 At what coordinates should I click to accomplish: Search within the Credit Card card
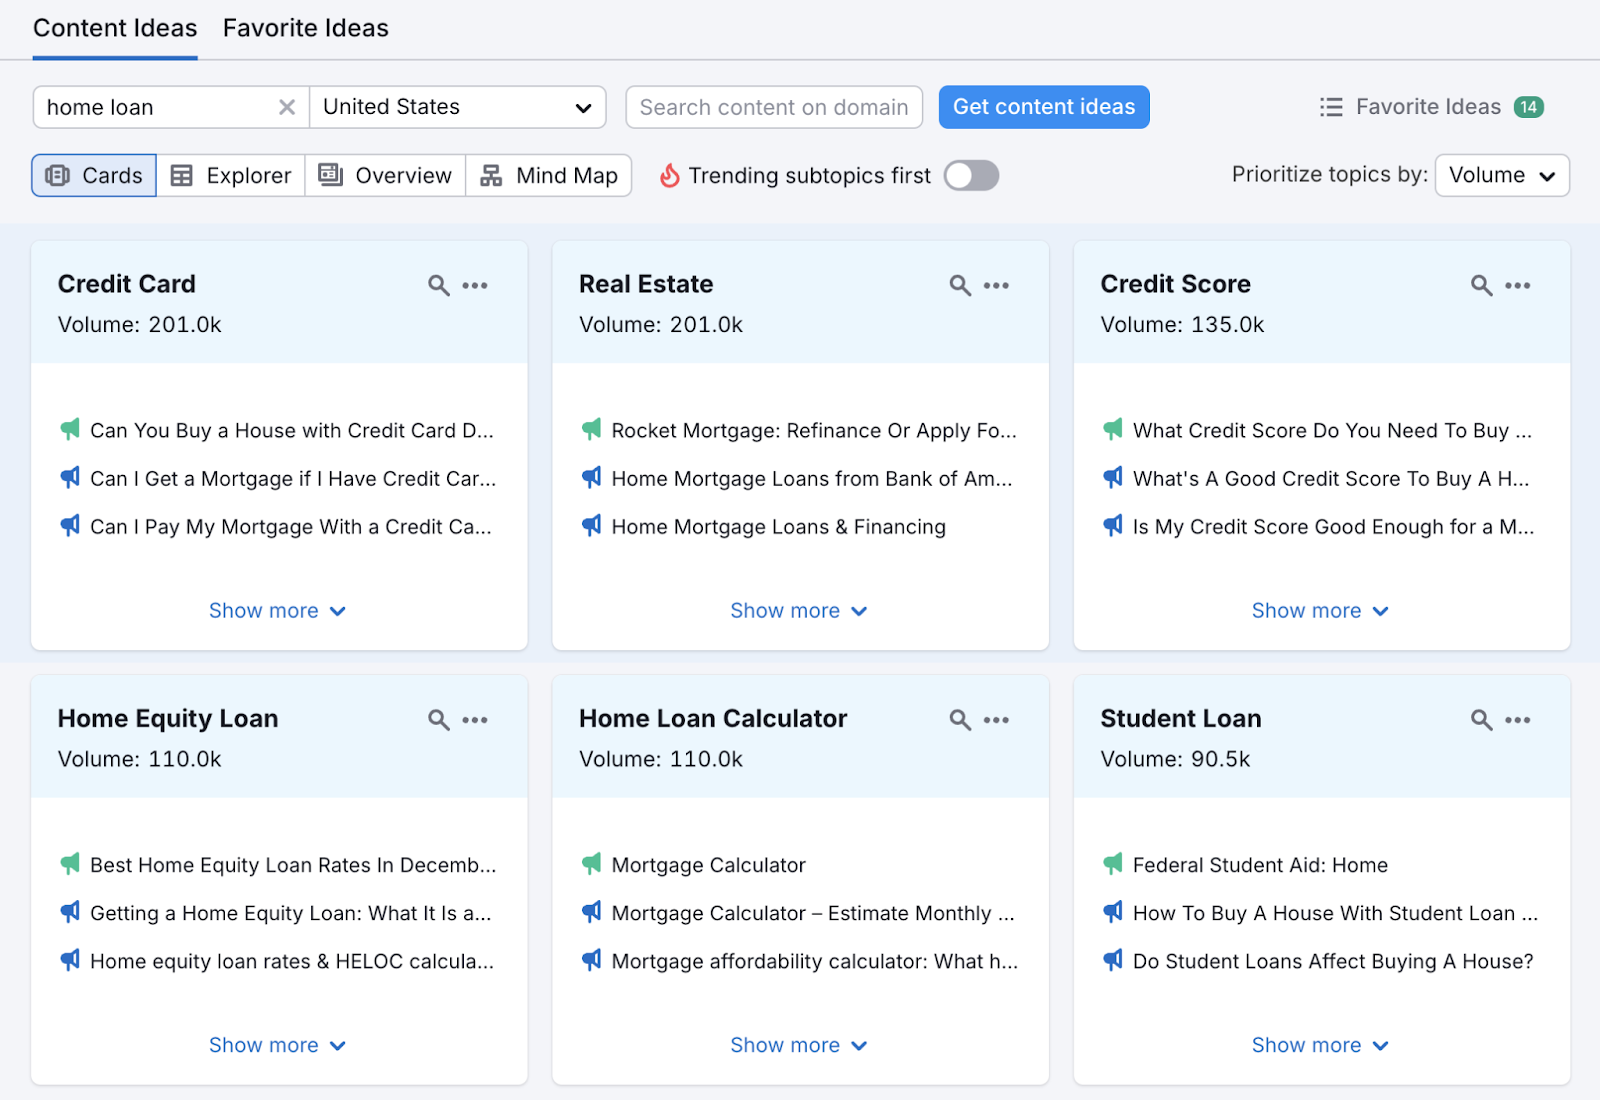pos(438,285)
